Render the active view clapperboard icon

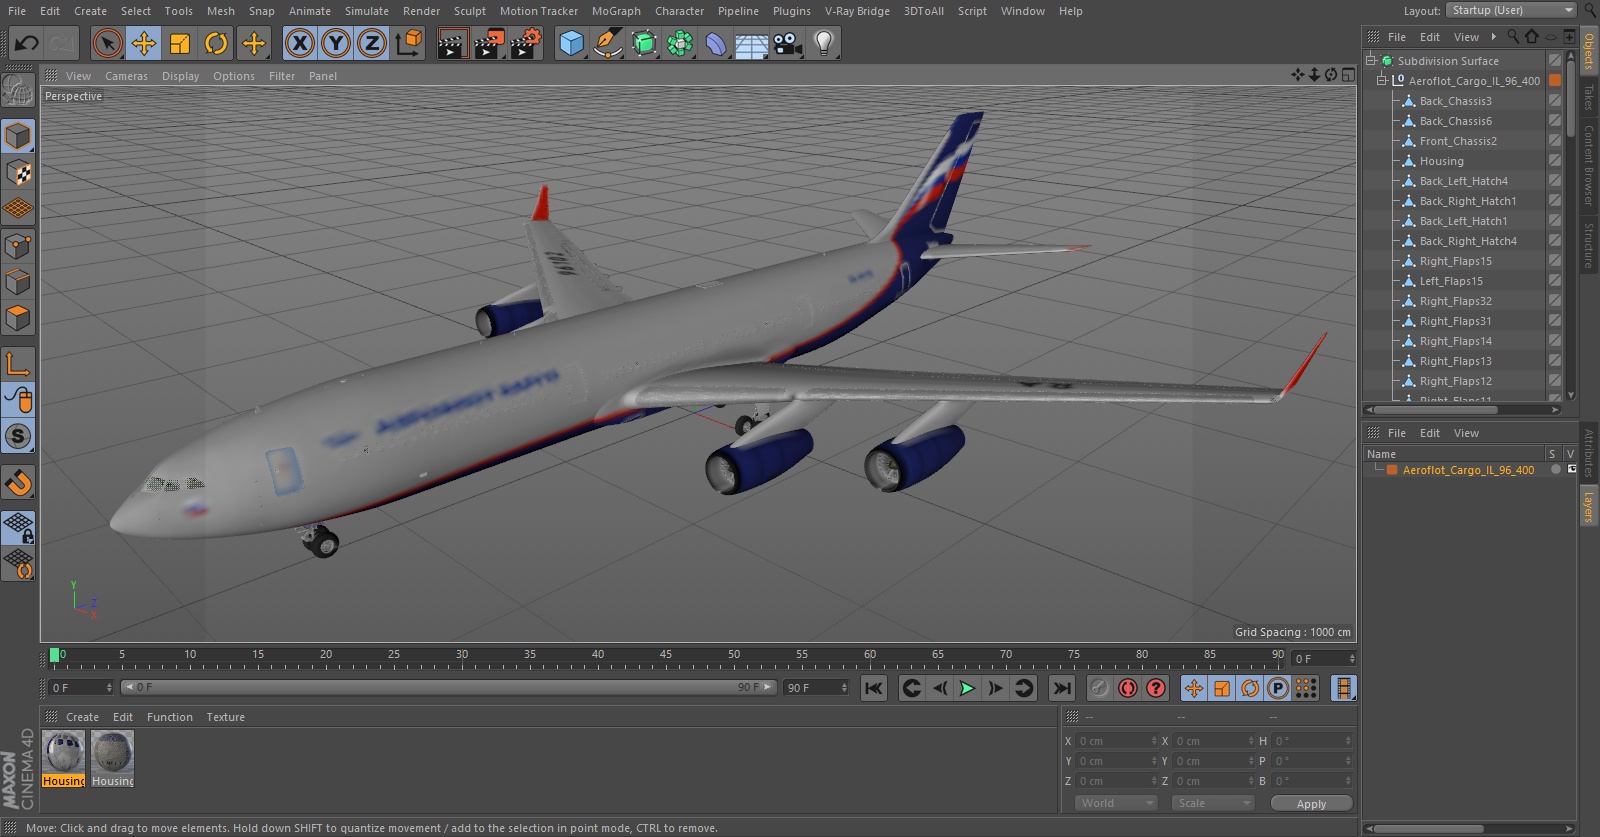452,43
